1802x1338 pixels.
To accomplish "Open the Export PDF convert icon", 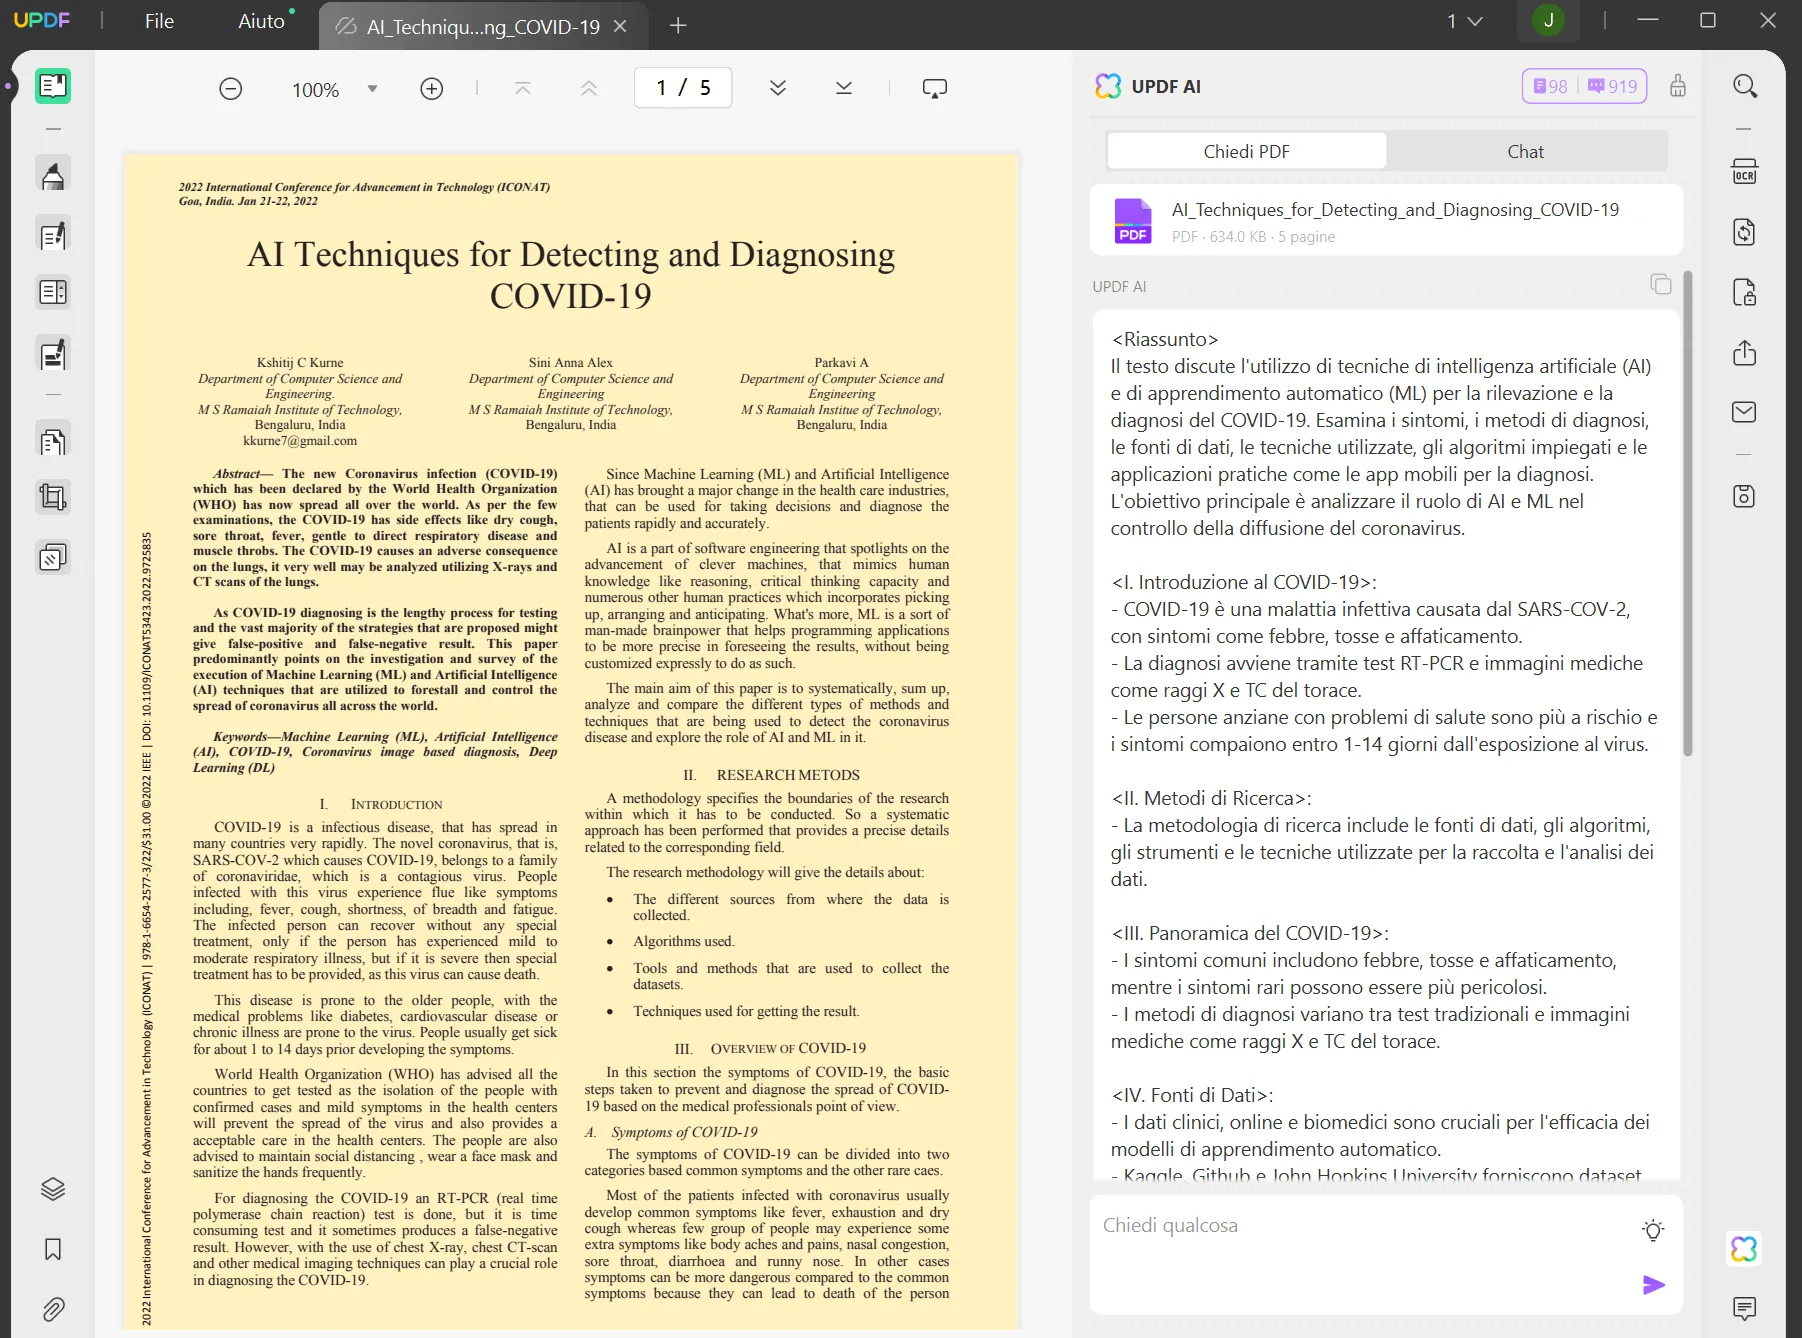I will [1744, 232].
